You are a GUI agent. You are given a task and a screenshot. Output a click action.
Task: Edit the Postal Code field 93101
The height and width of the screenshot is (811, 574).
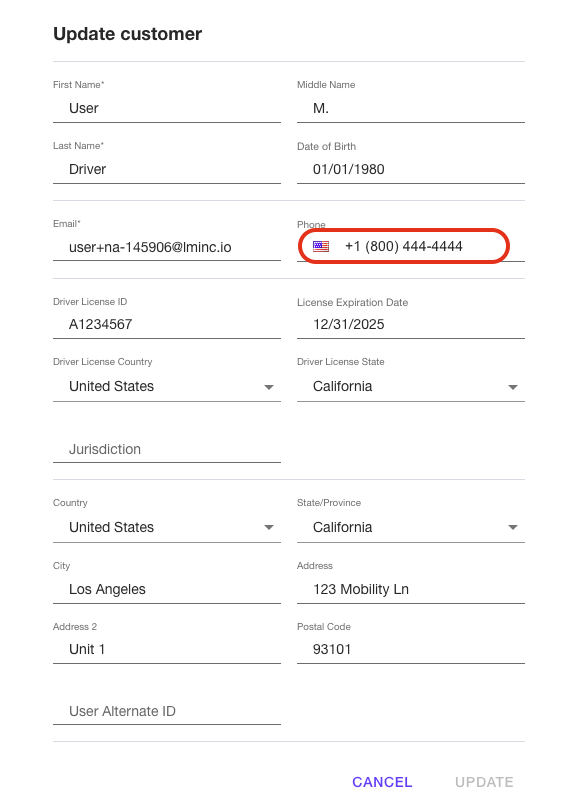click(411, 650)
